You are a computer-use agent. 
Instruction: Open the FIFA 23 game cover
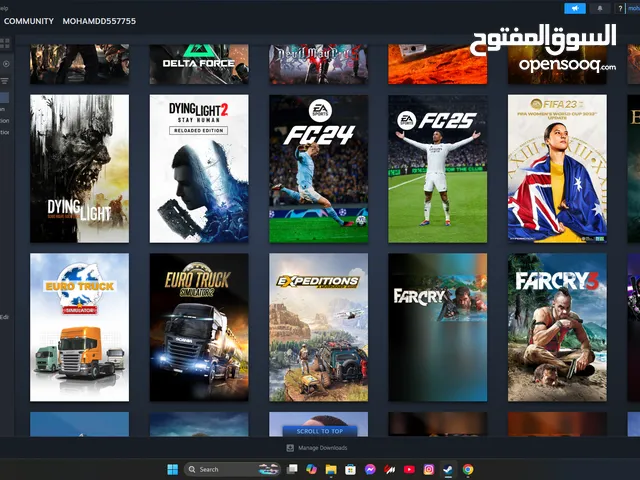[x=557, y=169]
